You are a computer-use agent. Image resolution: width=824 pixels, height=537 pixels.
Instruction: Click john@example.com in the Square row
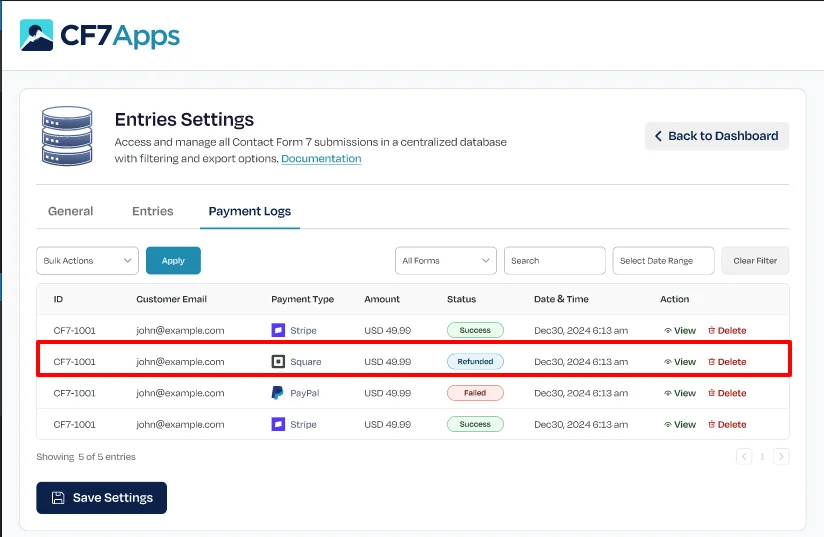pyautogui.click(x=180, y=362)
